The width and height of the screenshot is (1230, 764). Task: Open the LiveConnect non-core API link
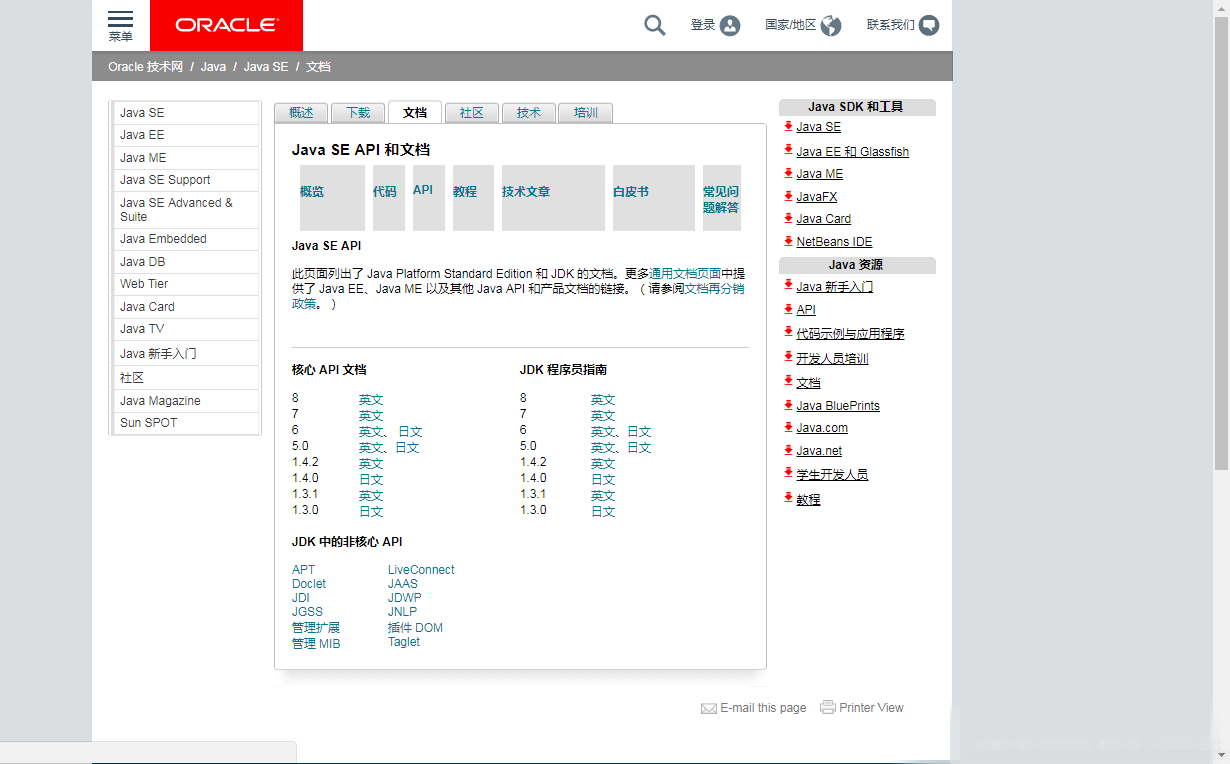click(x=421, y=570)
